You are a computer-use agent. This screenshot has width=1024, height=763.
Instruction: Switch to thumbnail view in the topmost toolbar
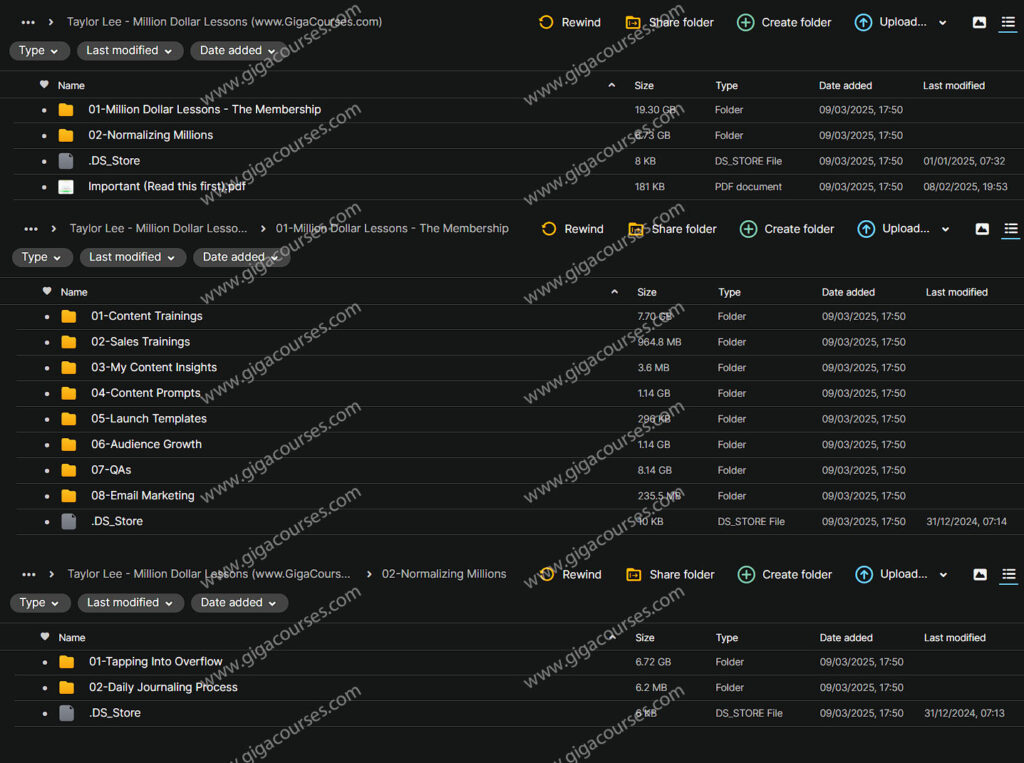[x=979, y=22]
